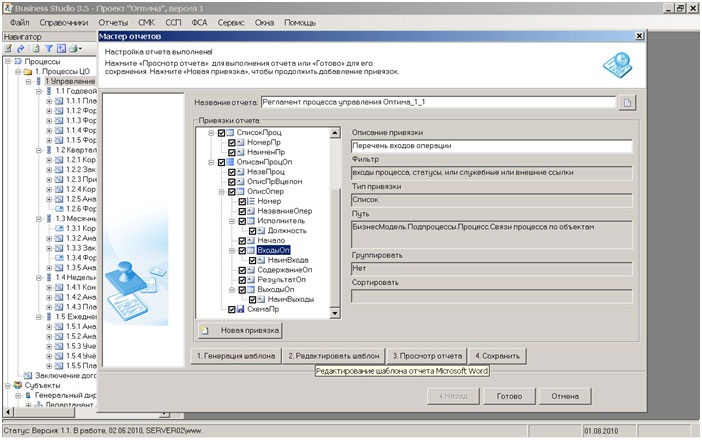
Task: Collapse the ОписОпер node in bindings tree
Action: [x=221, y=191]
